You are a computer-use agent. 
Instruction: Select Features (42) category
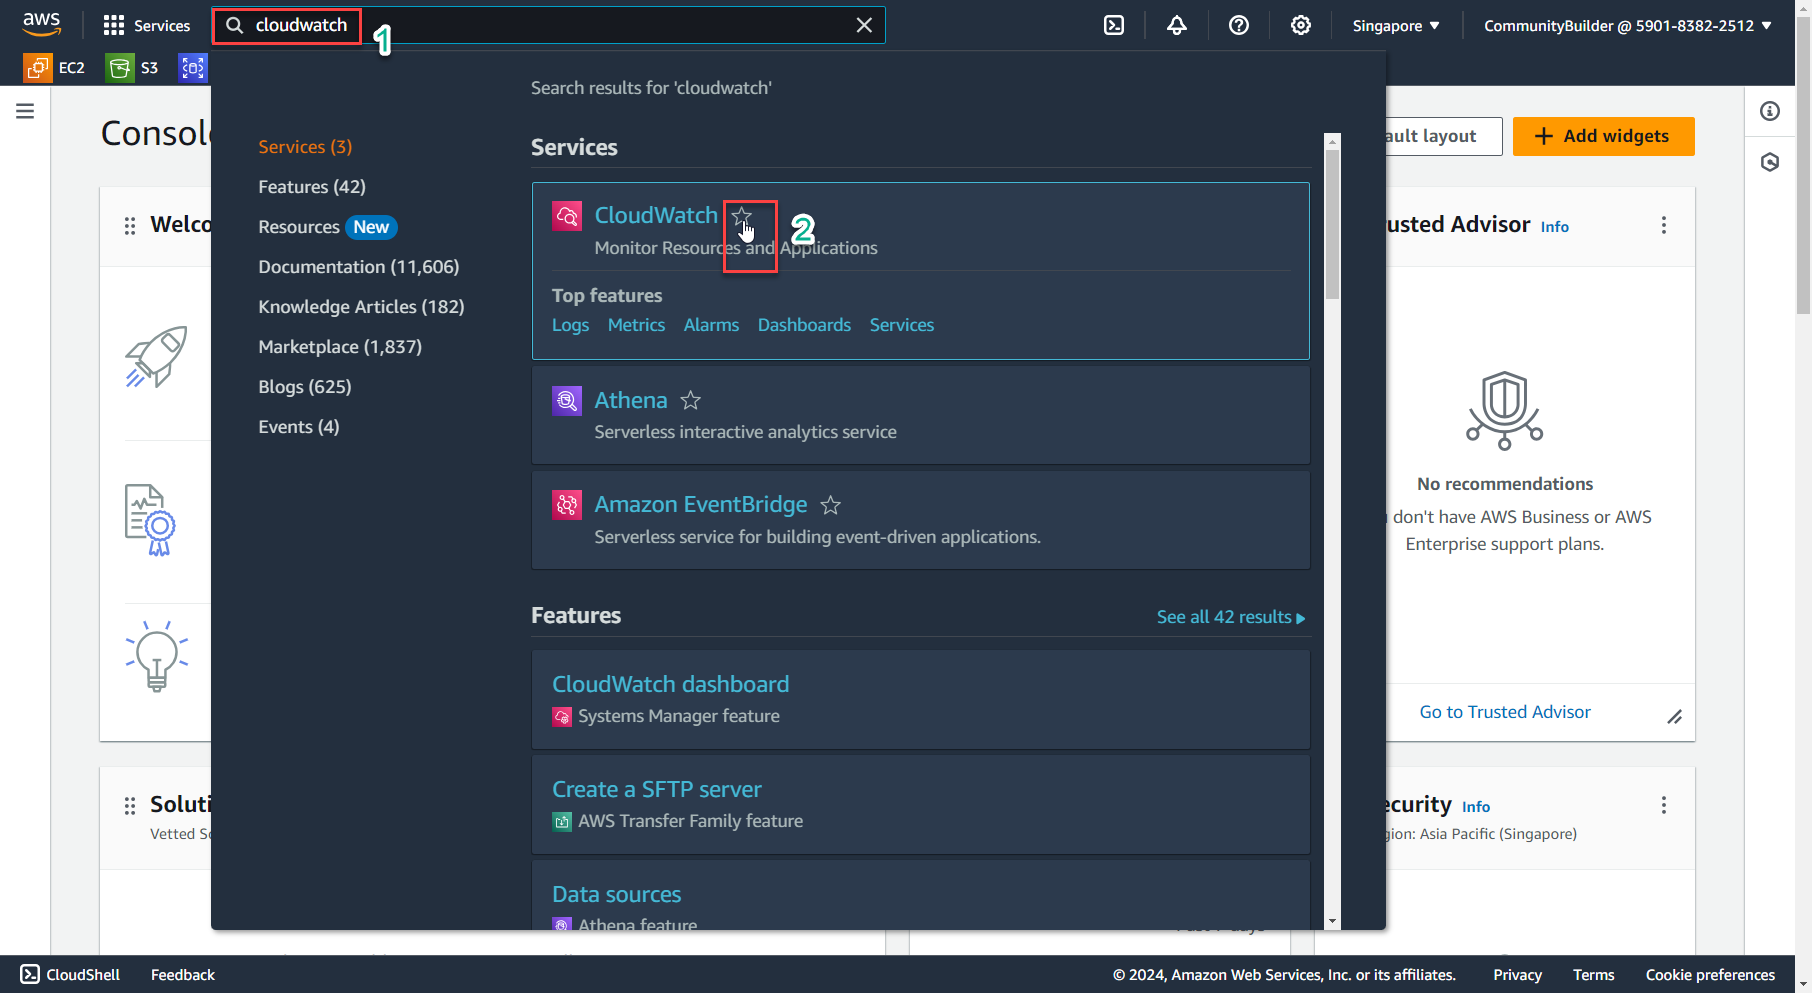tap(312, 187)
